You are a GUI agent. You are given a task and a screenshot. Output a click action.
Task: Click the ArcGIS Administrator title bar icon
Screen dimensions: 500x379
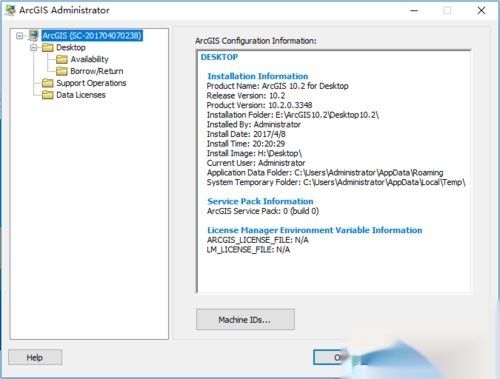point(10,10)
